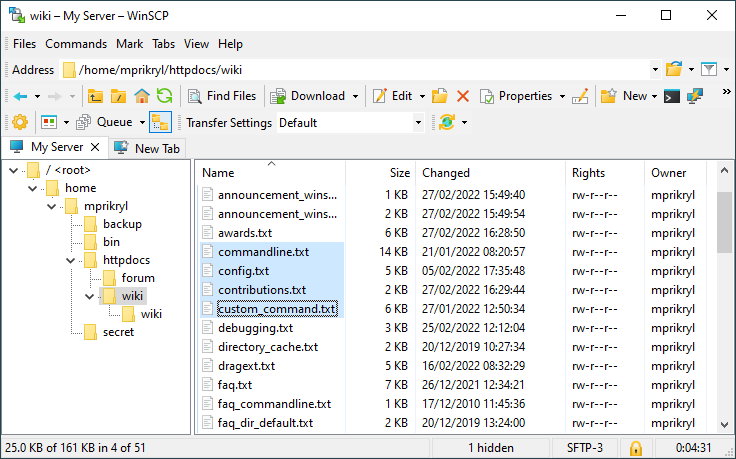Viewport: 736px width, 459px height.
Task: Click the Refresh directory icon
Action: pyautogui.click(x=164, y=96)
